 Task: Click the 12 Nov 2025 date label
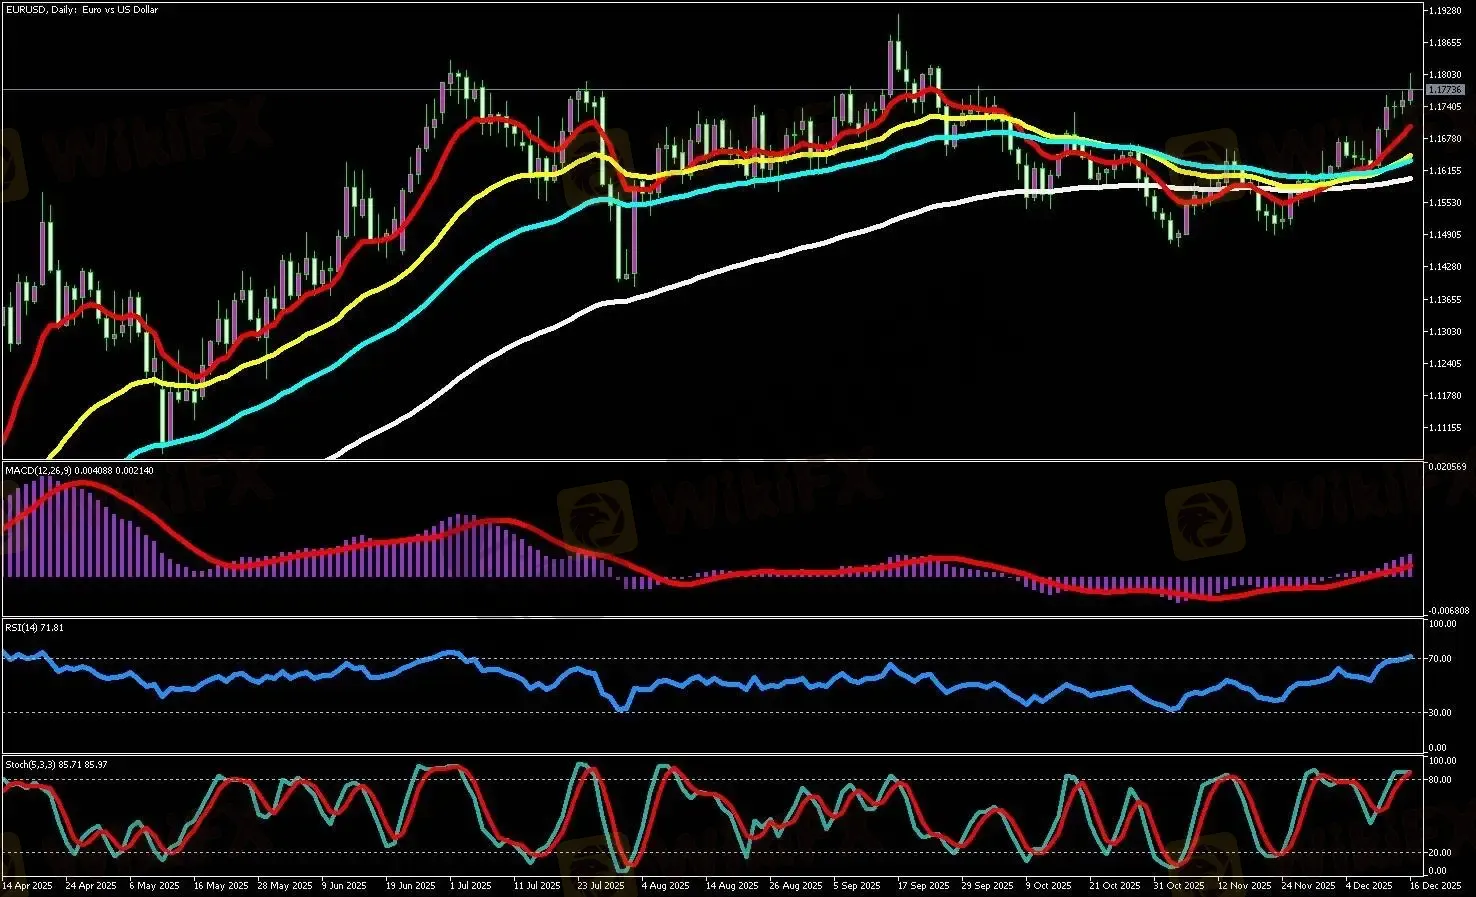(x=1242, y=886)
